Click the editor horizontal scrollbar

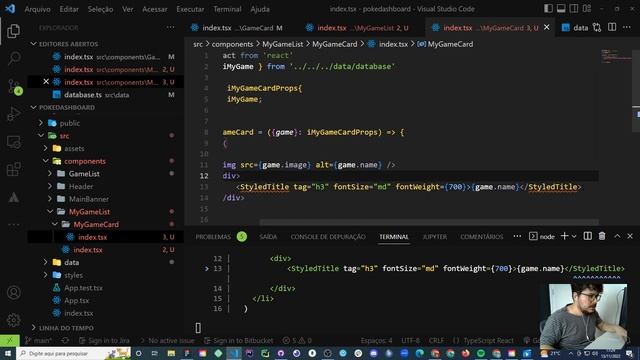(x=429, y=222)
